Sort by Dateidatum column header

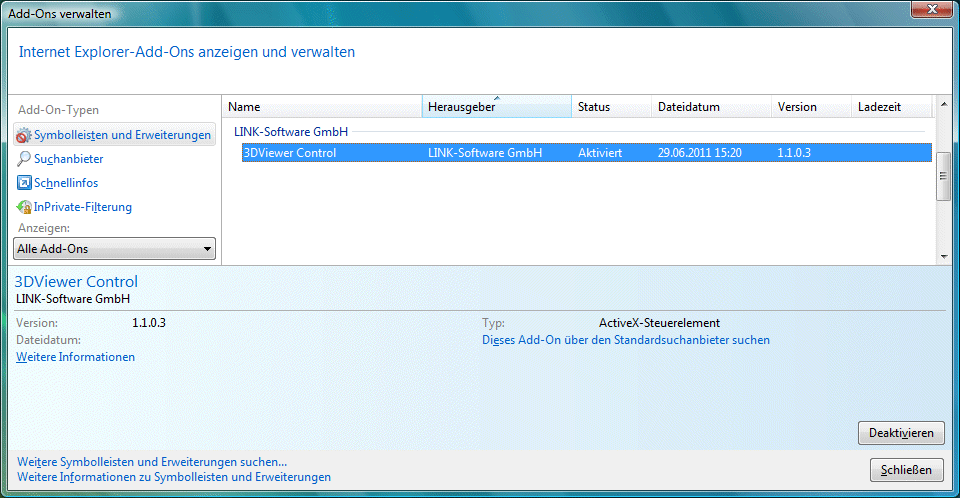click(x=710, y=107)
